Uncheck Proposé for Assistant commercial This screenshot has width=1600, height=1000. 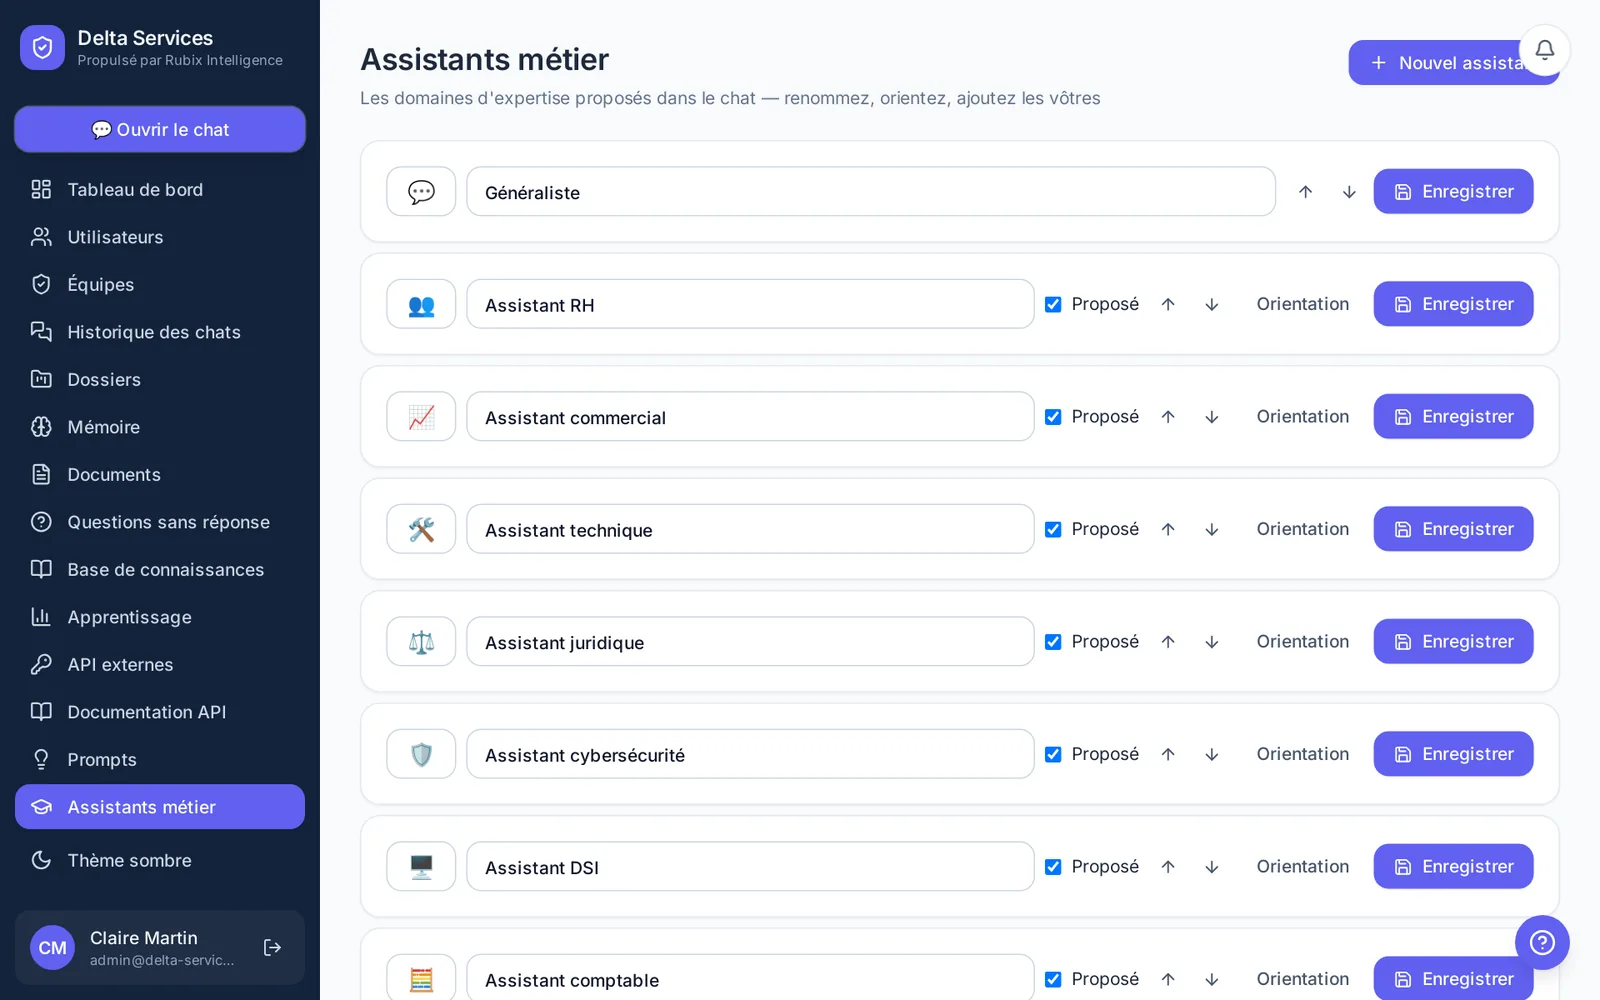(1053, 417)
